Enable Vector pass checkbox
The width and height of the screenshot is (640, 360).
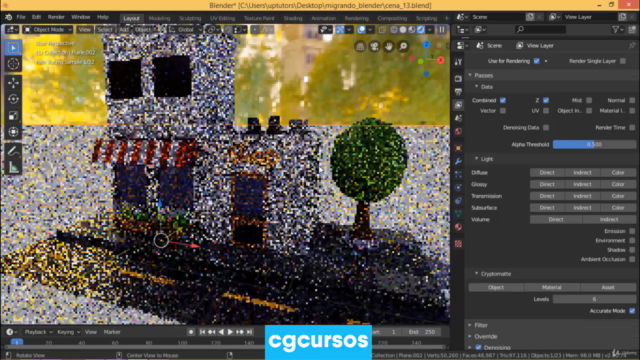(503, 111)
